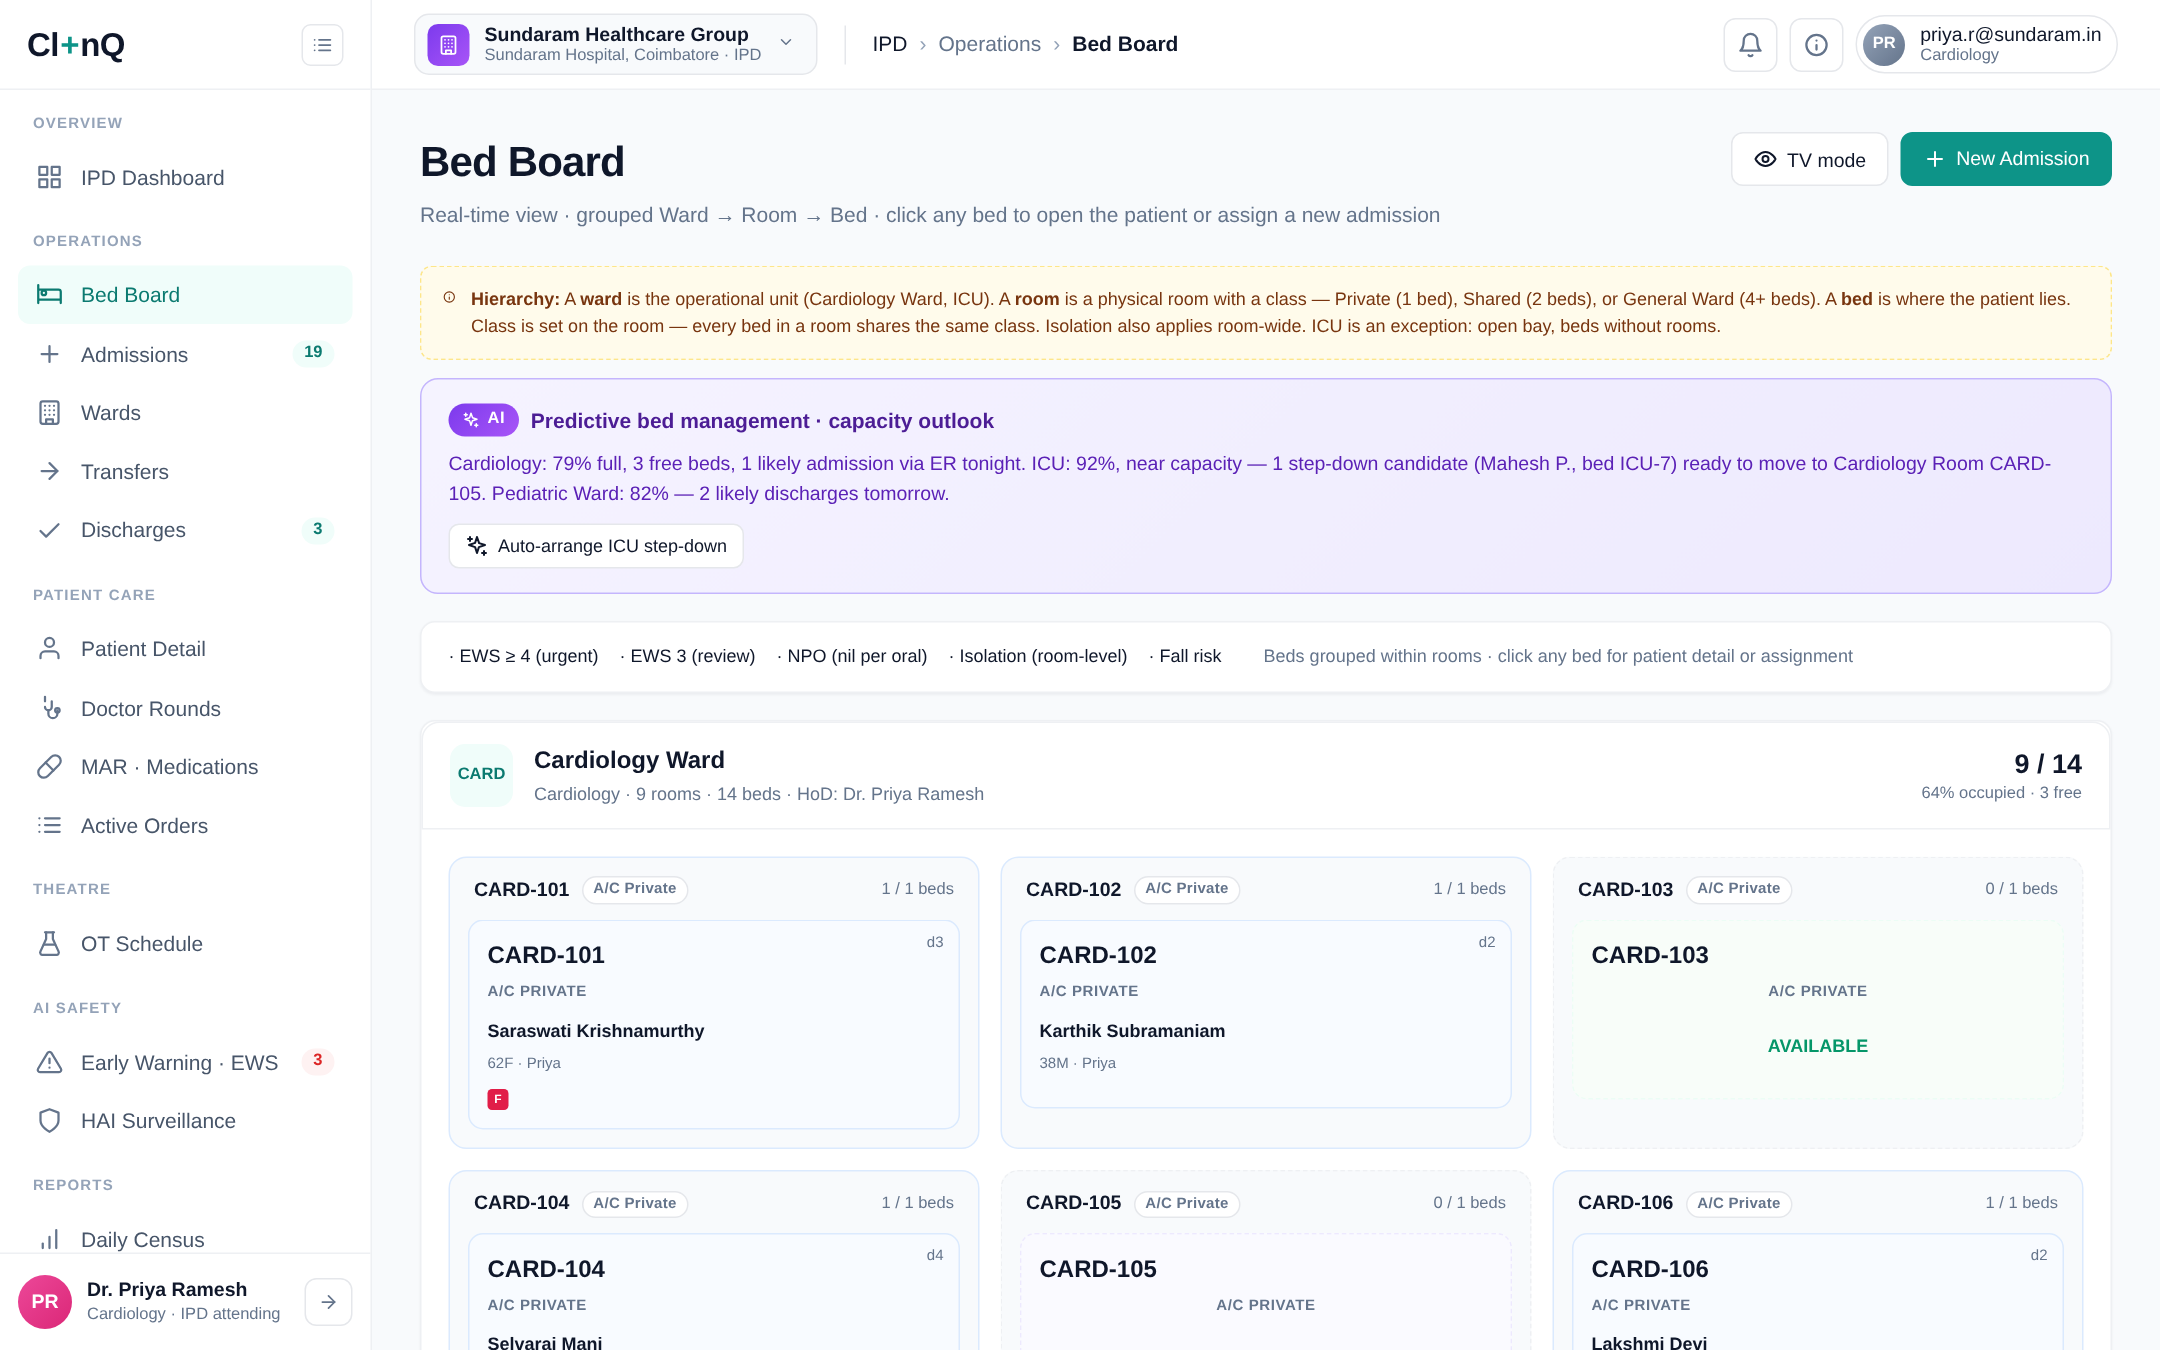Click the Bed Board bed icon

click(49, 294)
